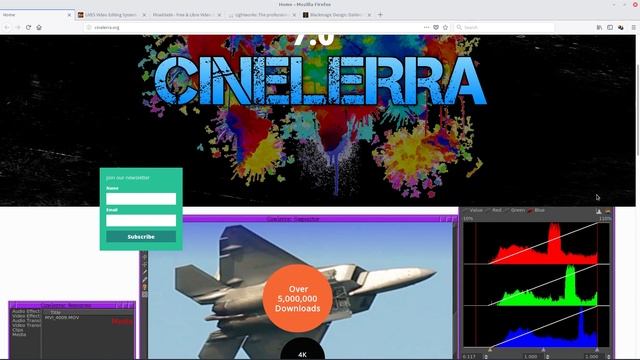This screenshot has height=360, width=640.
Task: Close the LiVES Video Editing System tab
Action: pyautogui.click(x=144, y=15)
